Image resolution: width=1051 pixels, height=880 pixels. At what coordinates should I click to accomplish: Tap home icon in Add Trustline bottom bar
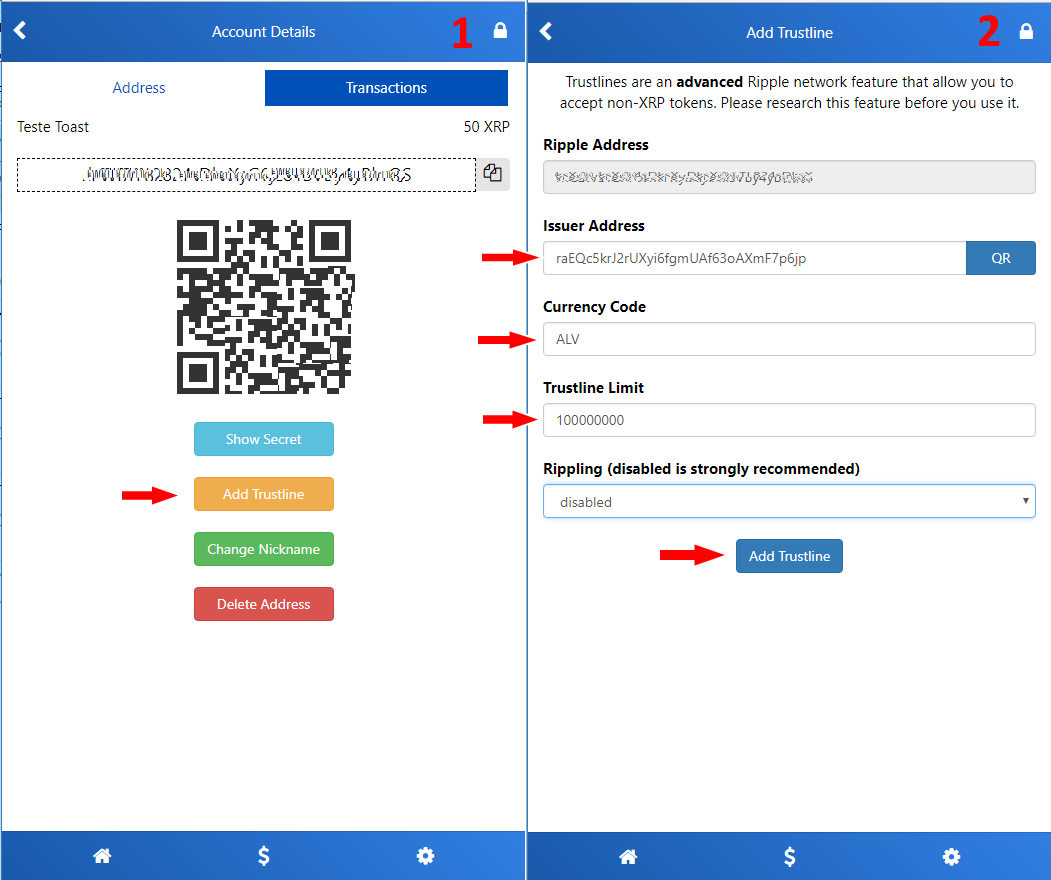(628, 856)
